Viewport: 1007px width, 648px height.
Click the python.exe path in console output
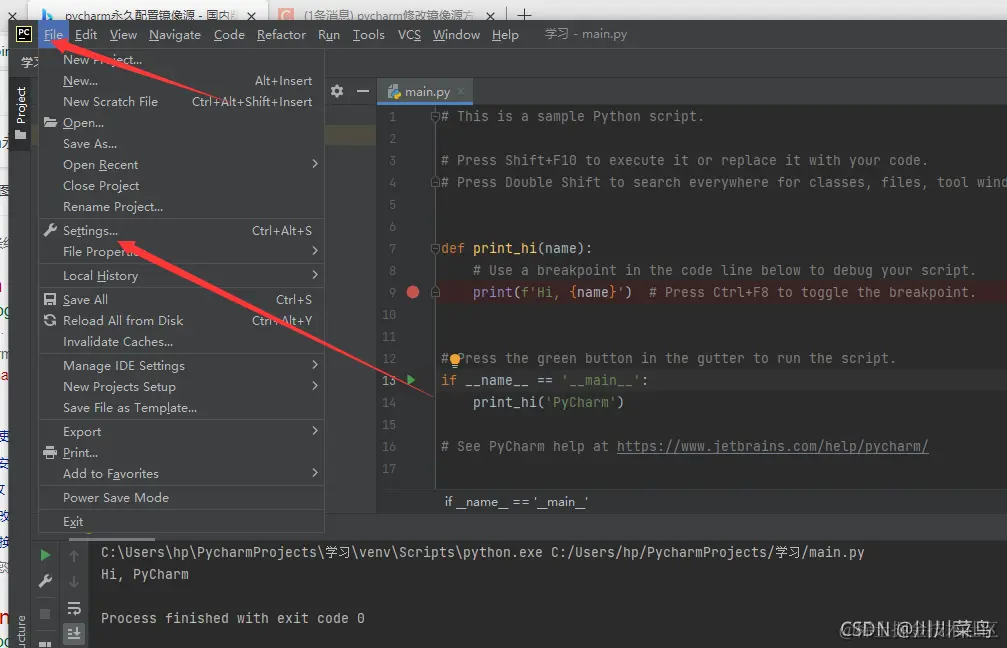coord(321,552)
